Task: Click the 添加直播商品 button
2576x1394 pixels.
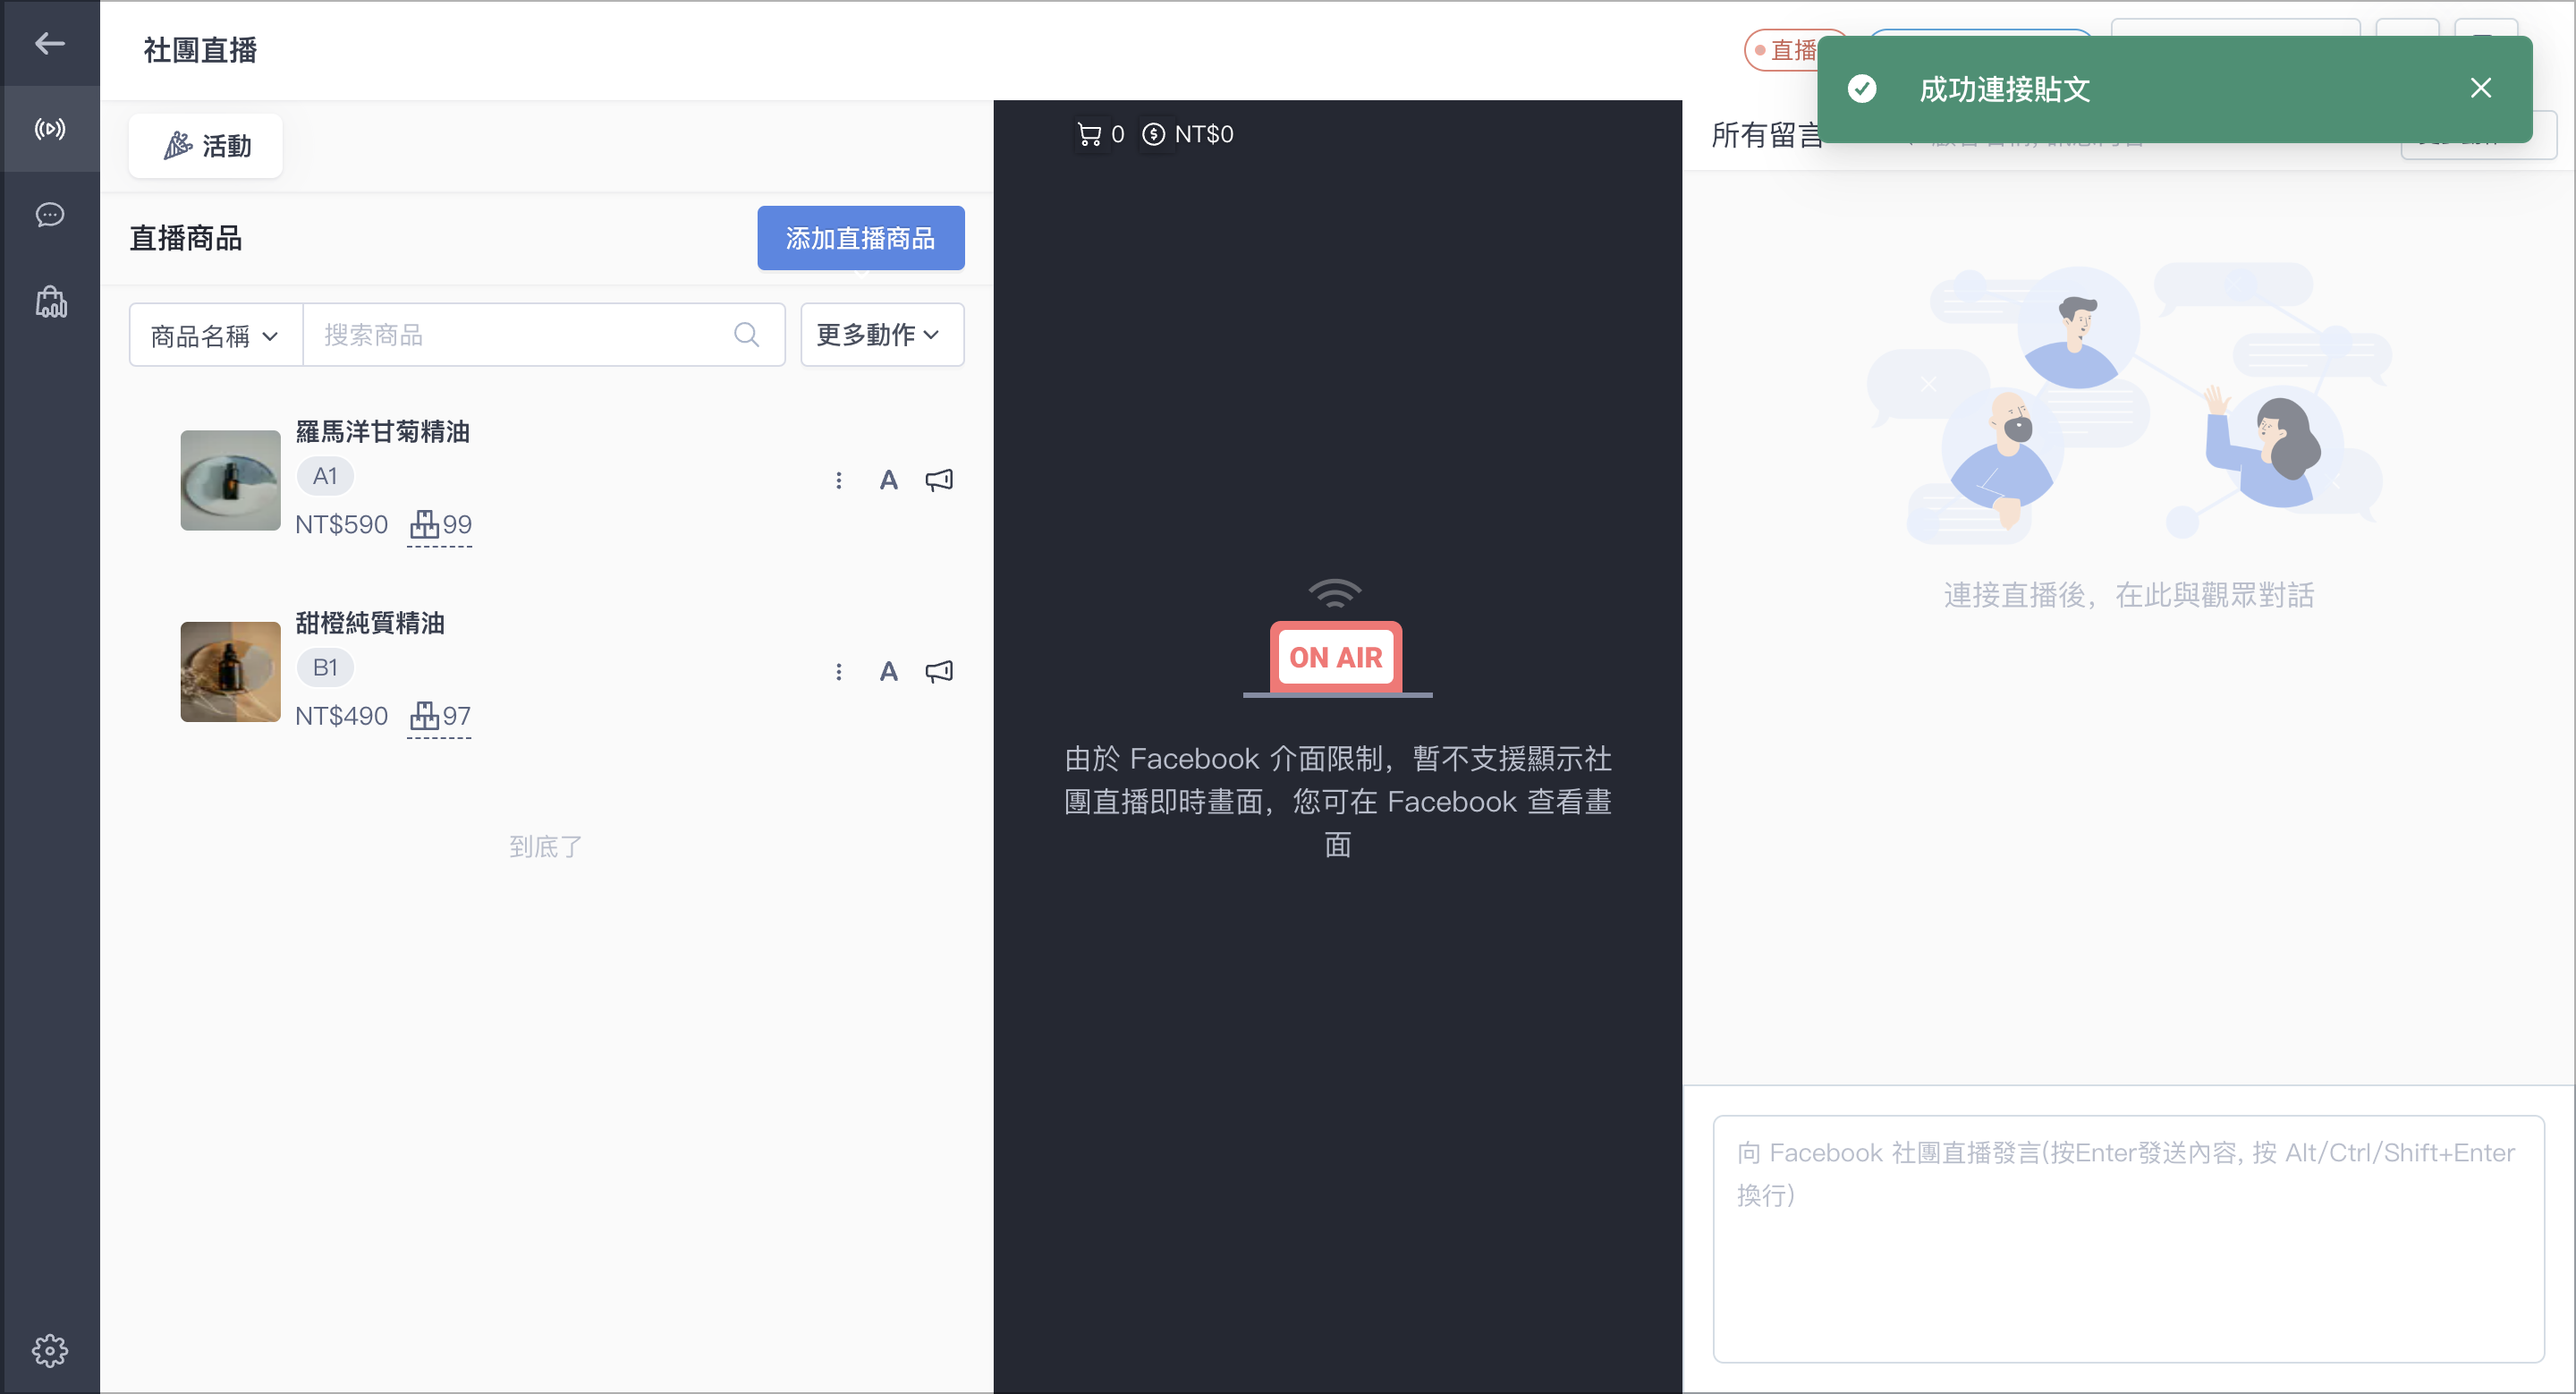Action: 860,238
